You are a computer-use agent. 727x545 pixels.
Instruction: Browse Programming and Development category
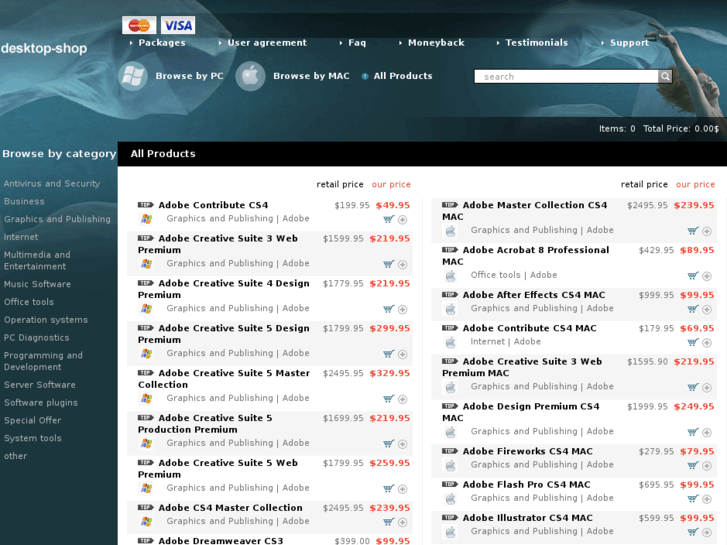pos(43,361)
